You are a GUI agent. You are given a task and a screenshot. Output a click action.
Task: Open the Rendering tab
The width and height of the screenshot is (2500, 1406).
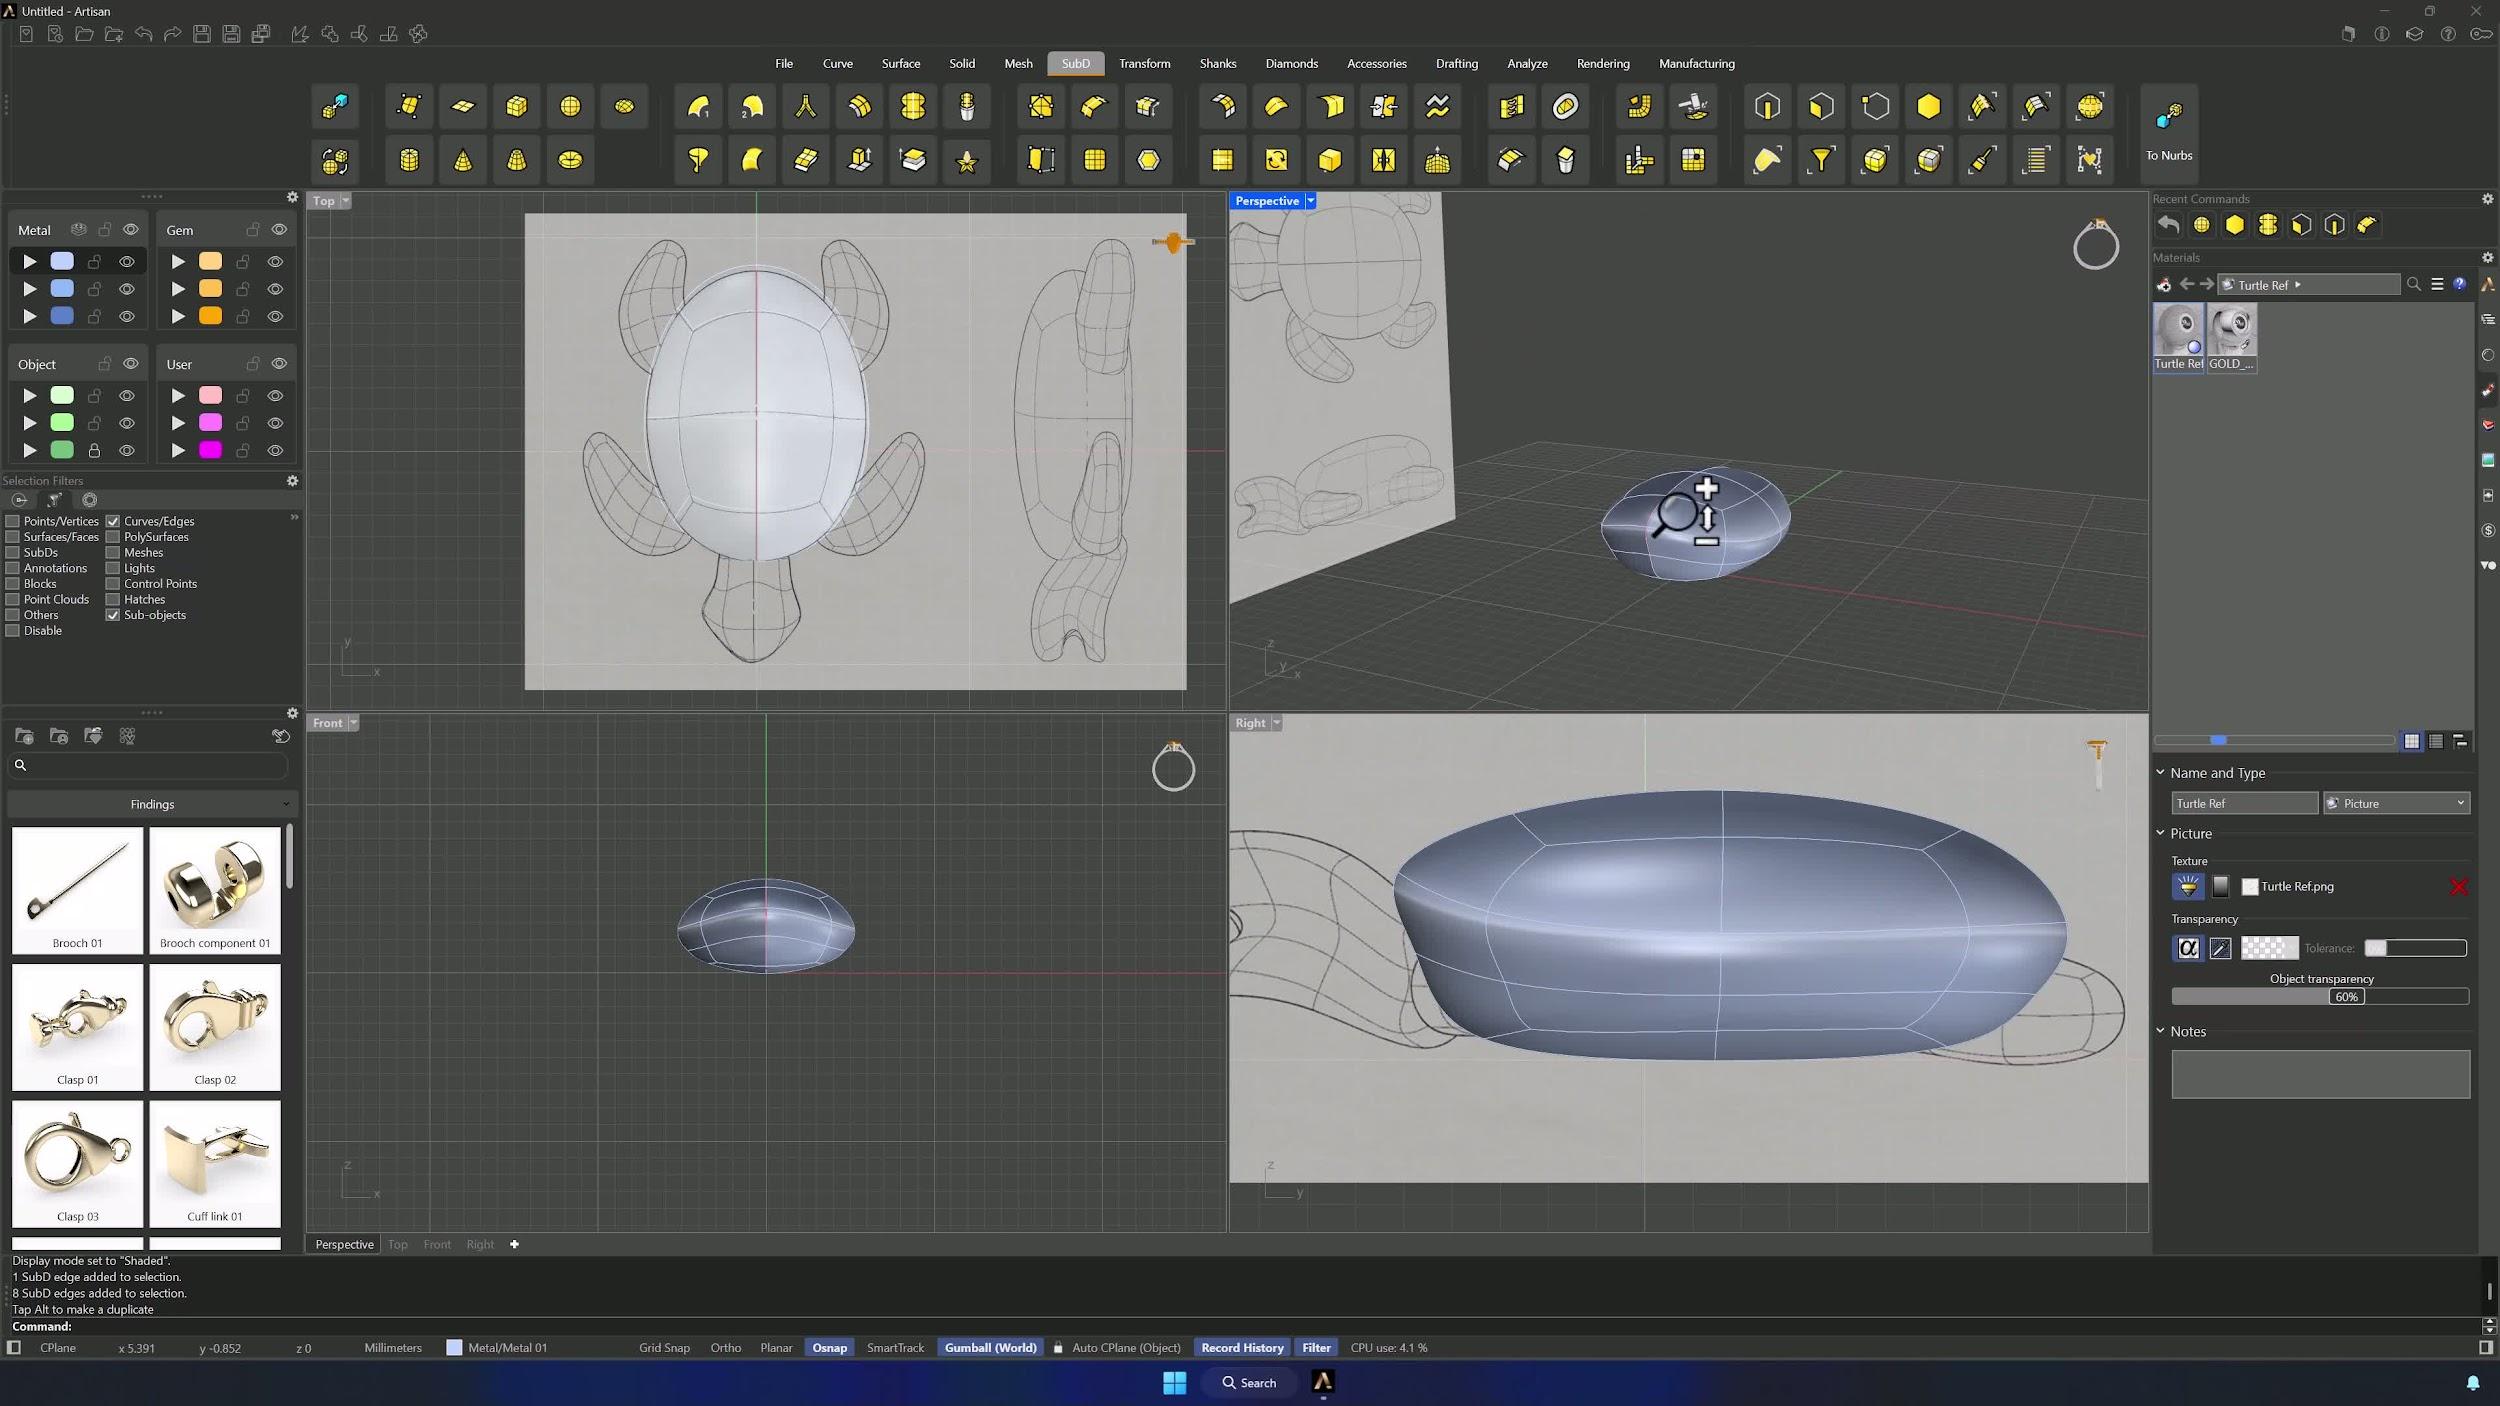point(1603,64)
